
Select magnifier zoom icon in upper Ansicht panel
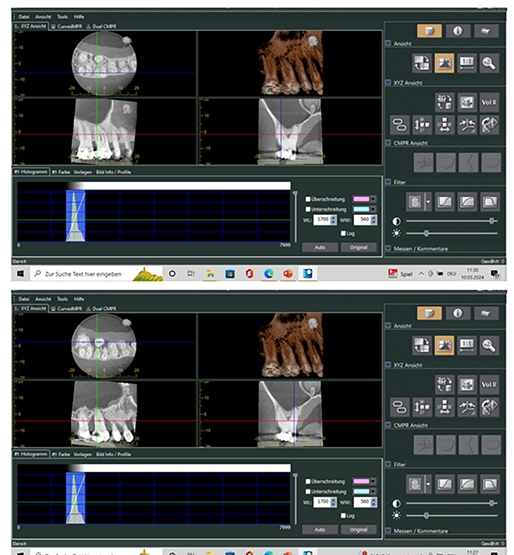[489, 63]
